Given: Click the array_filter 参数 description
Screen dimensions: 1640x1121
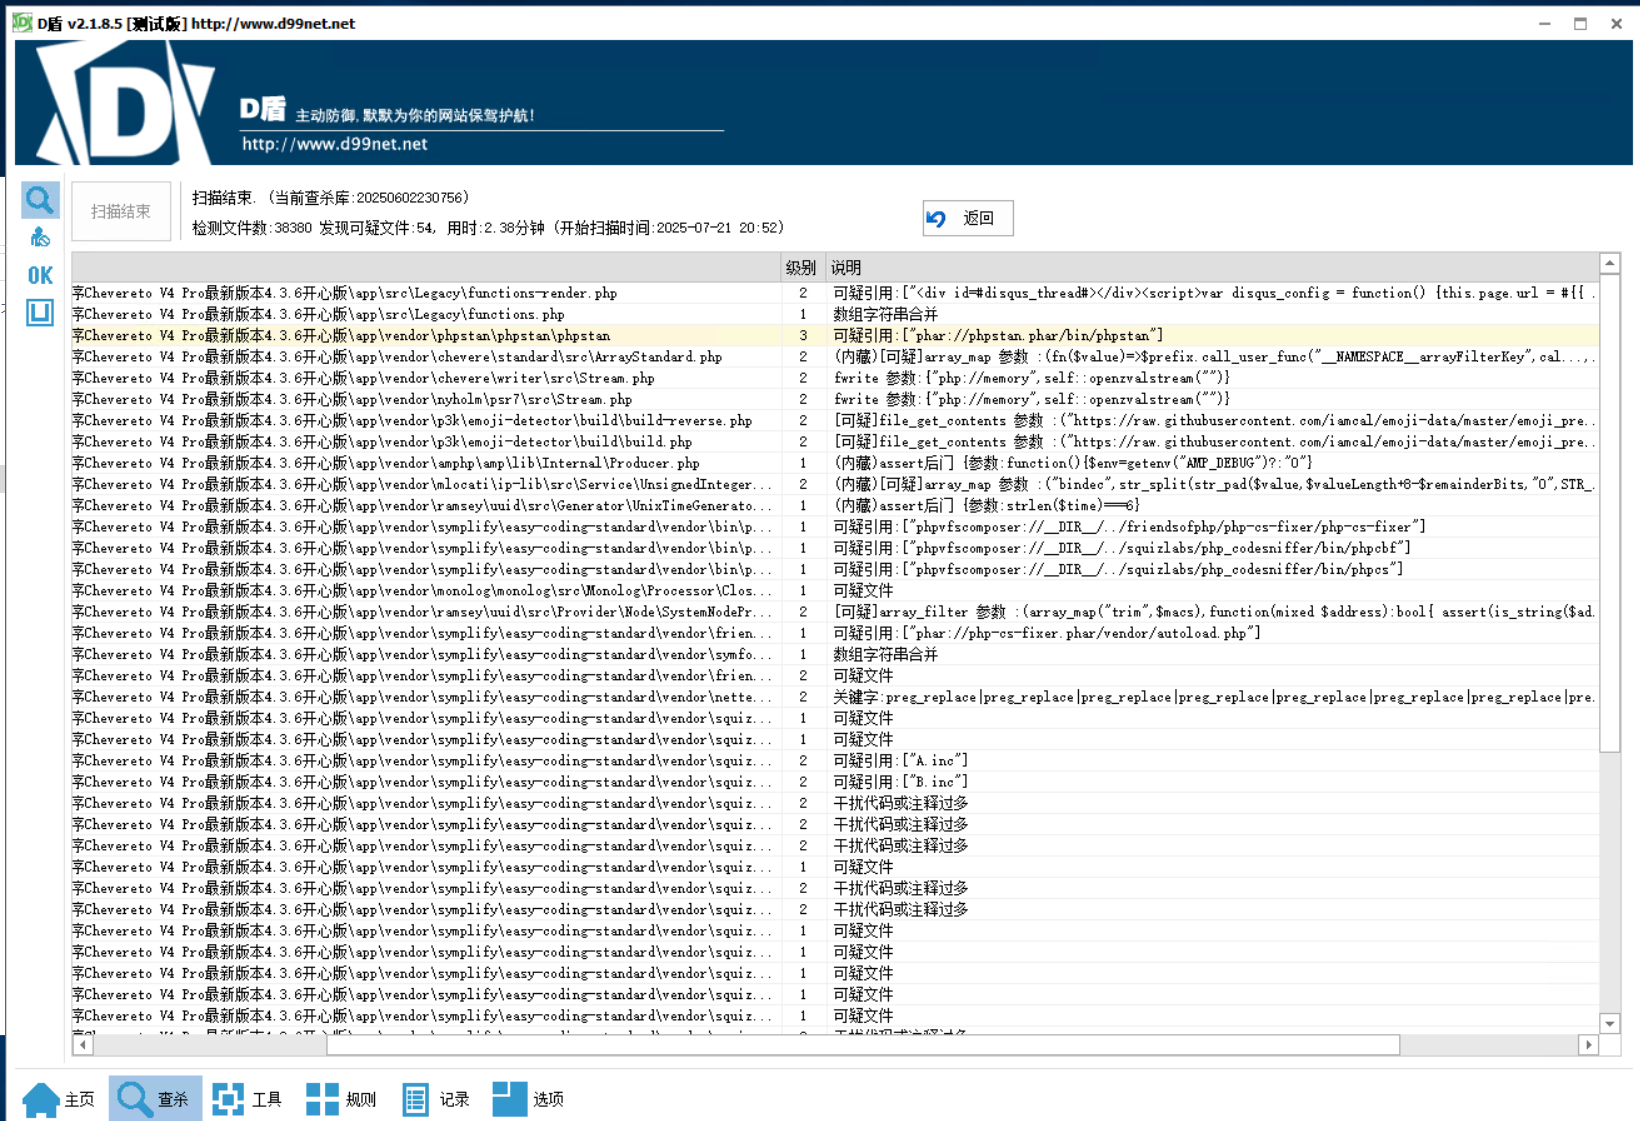Looking at the screenshot, I should pos(1214,612).
